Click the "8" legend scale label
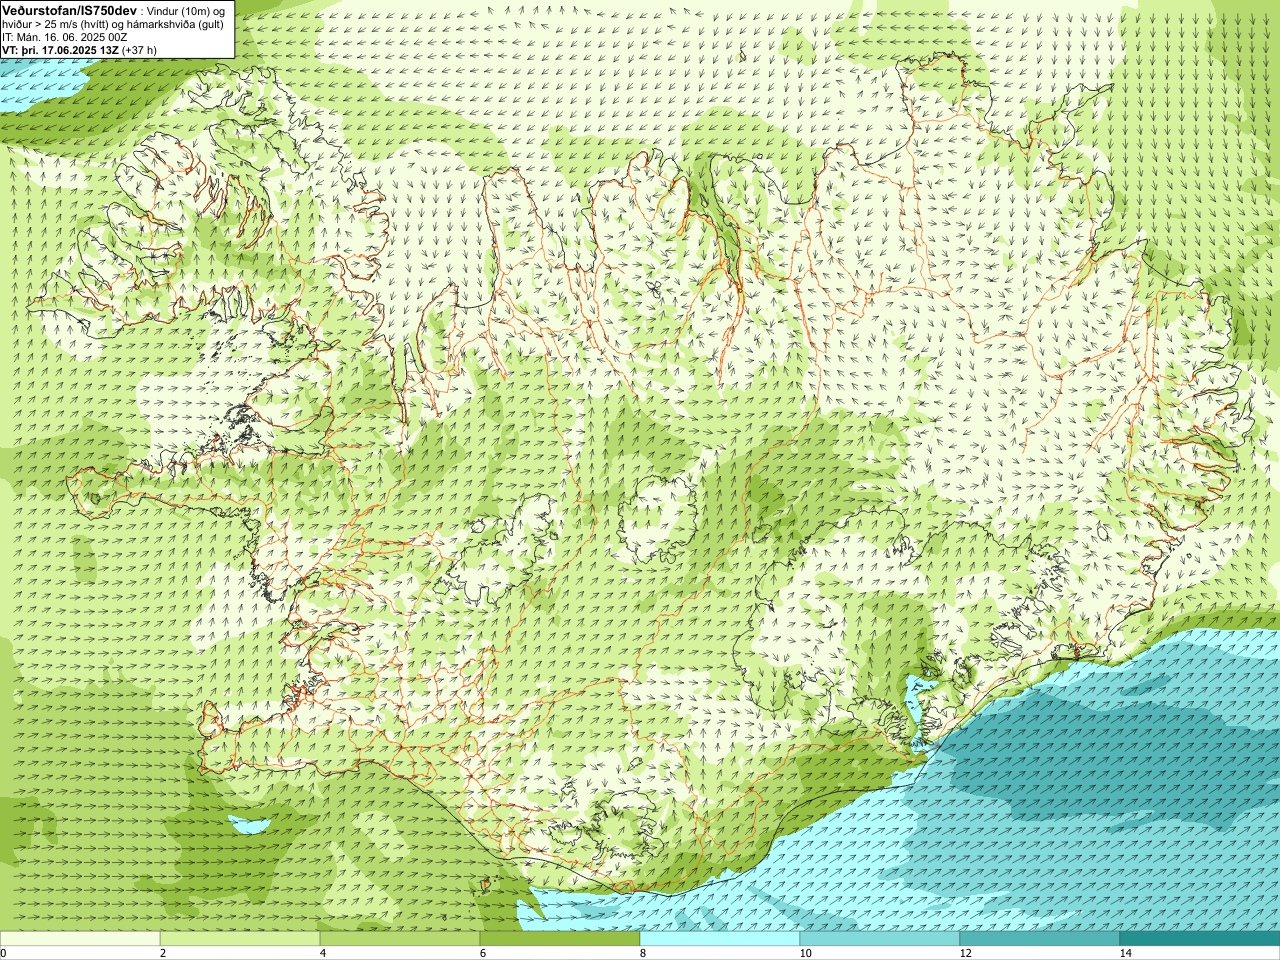The height and width of the screenshot is (960, 1280). tap(643, 953)
